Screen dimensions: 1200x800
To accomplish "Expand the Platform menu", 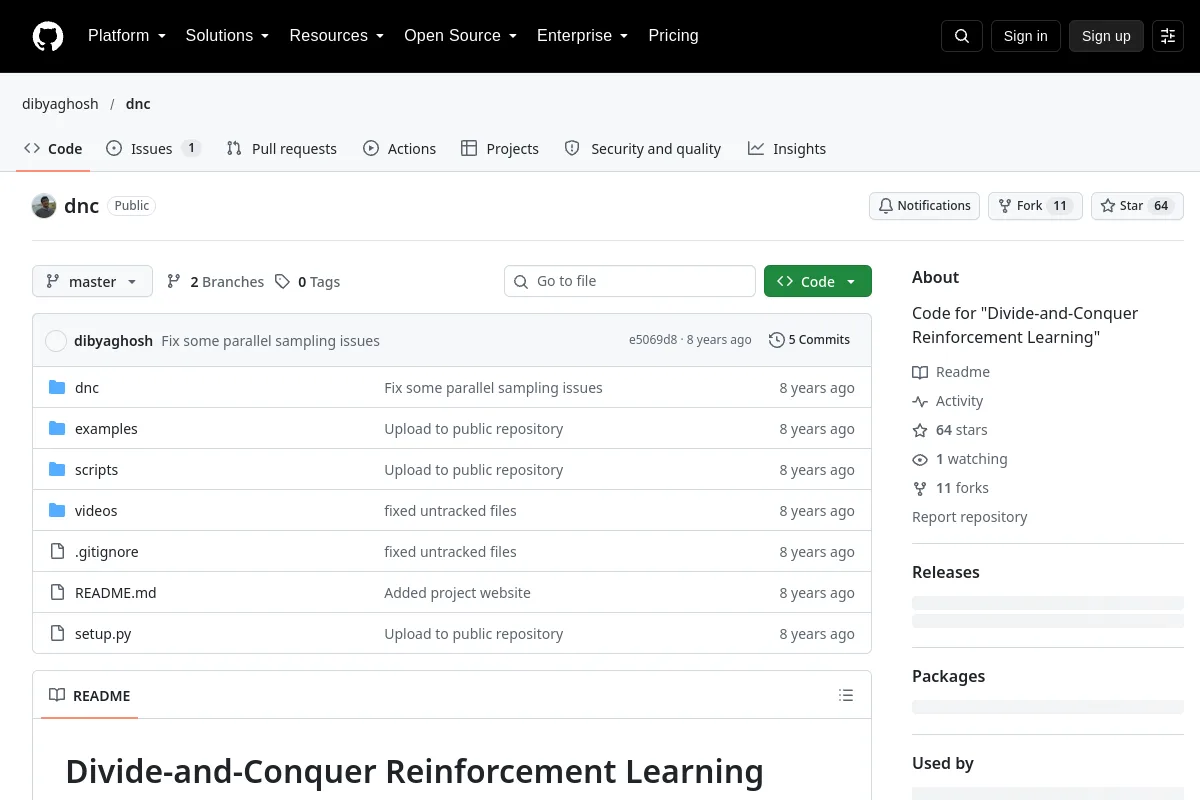I will pyautogui.click(x=127, y=36).
